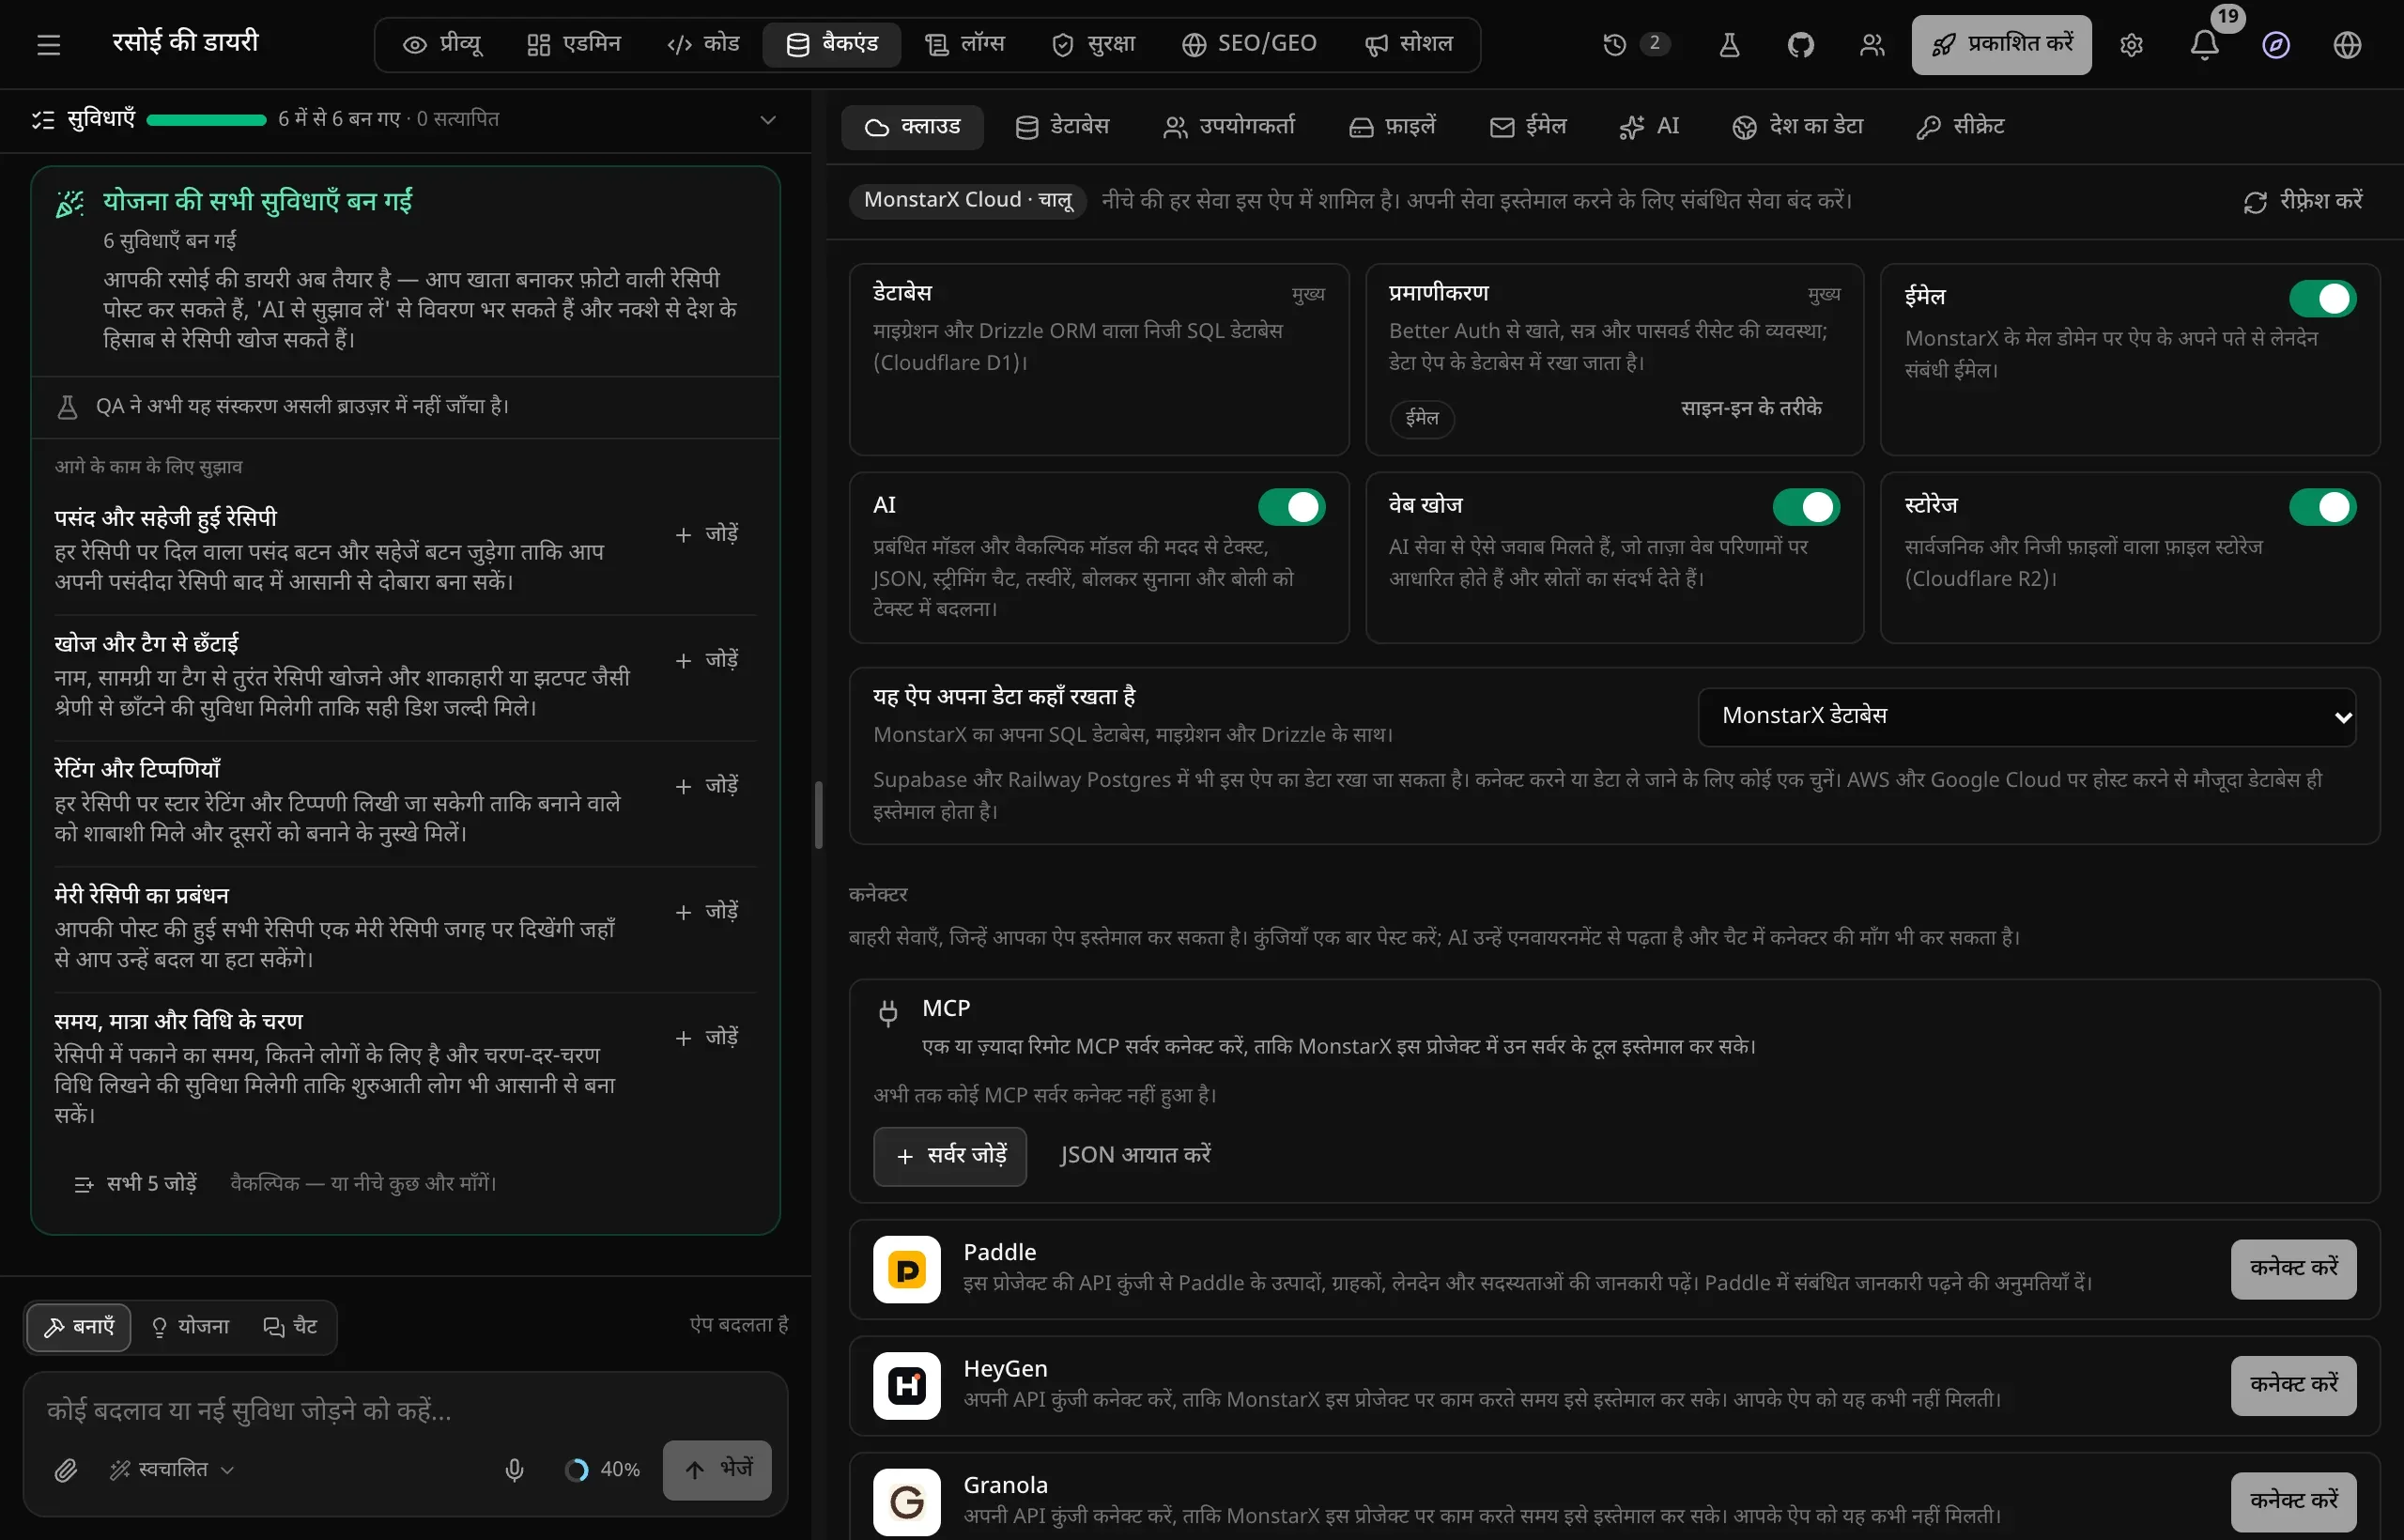Click the chat message input field
The width and height of the screenshot is (2404, 1540).
pos(405,1410)
